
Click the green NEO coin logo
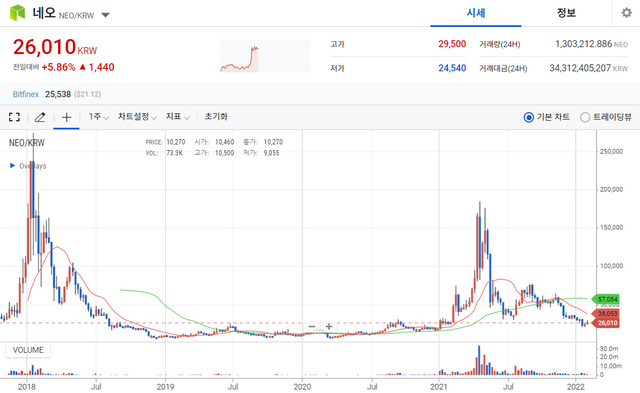pos(17,13)
